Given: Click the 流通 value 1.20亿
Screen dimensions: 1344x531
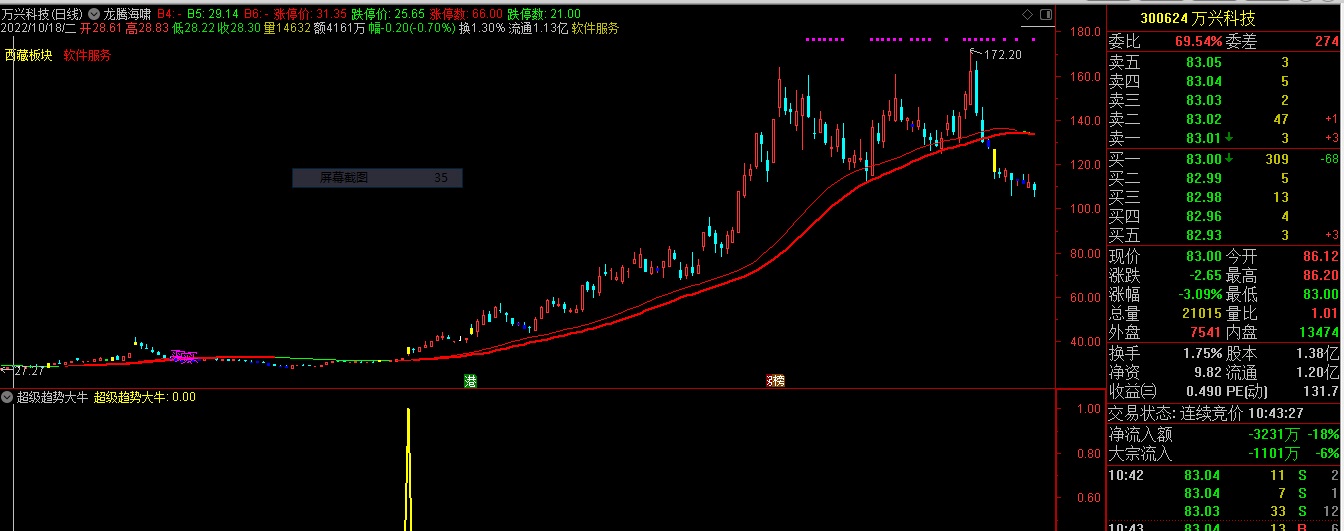Looking at the screenshot, I should (1318, 372).
